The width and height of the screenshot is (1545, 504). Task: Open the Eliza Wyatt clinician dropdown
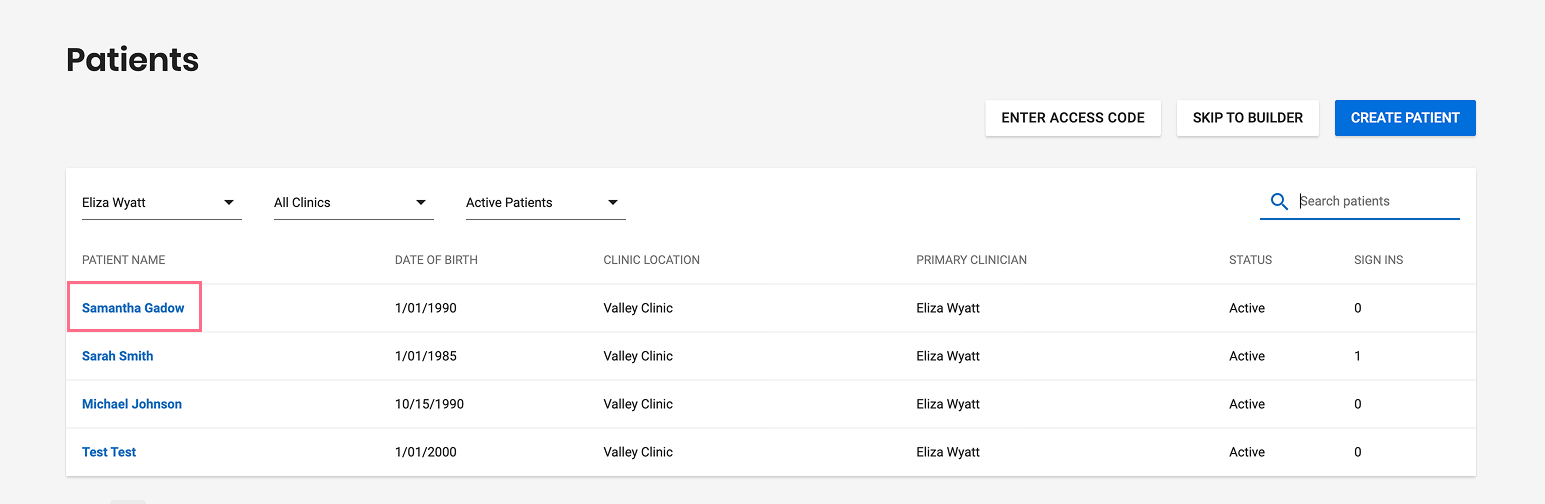(161, 203)
